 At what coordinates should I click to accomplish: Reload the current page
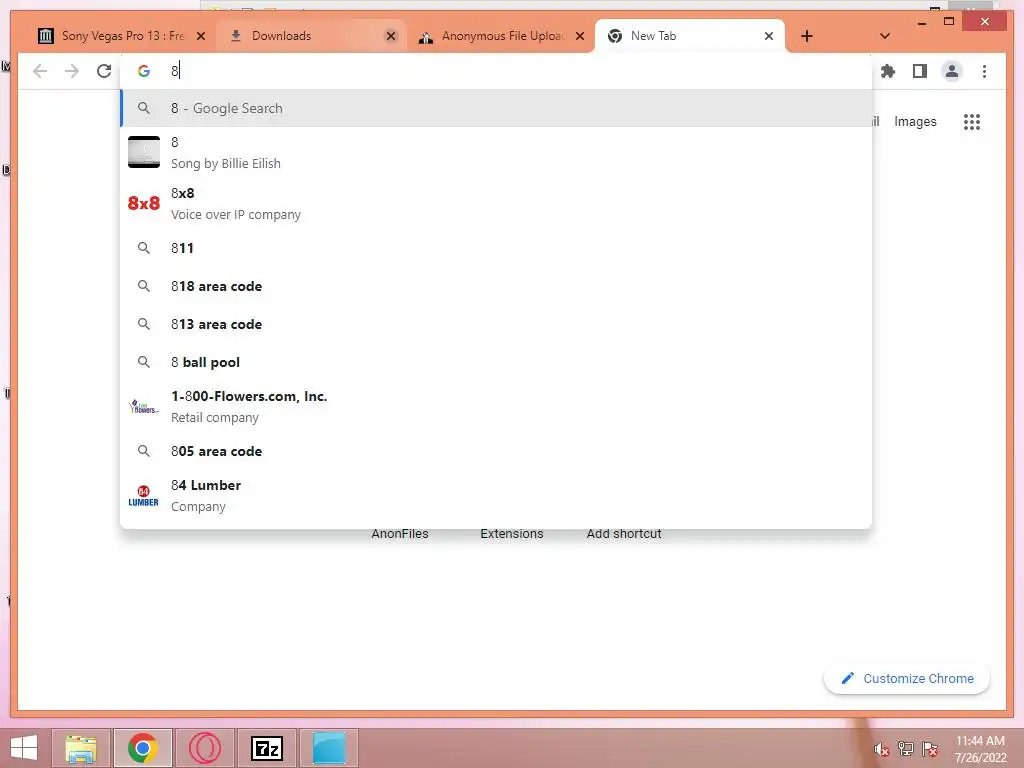(104, 71)
